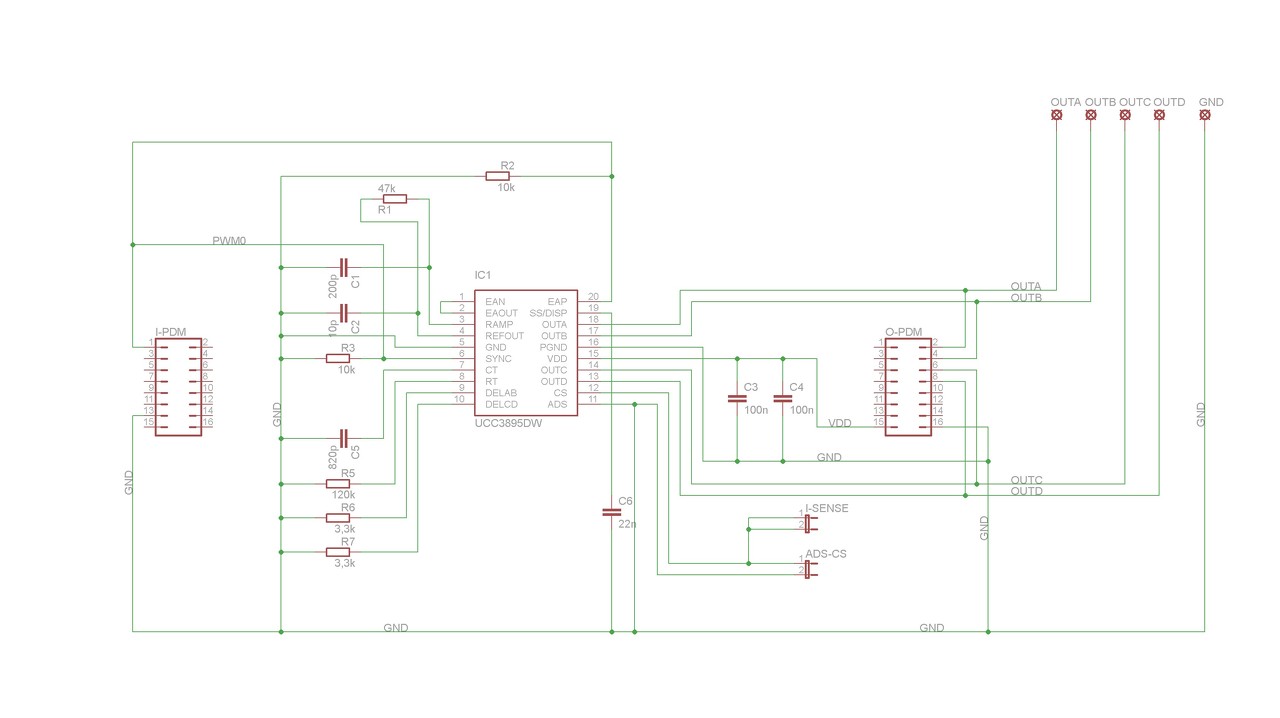Click the OUTD test pad symbol
The width and height of the screenshot is (1280, 718).
tap(1159, 115)
